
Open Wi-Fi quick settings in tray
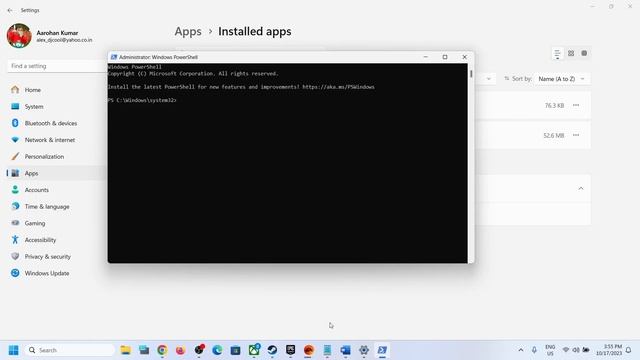pyautogui.click(x=566, y=350)
